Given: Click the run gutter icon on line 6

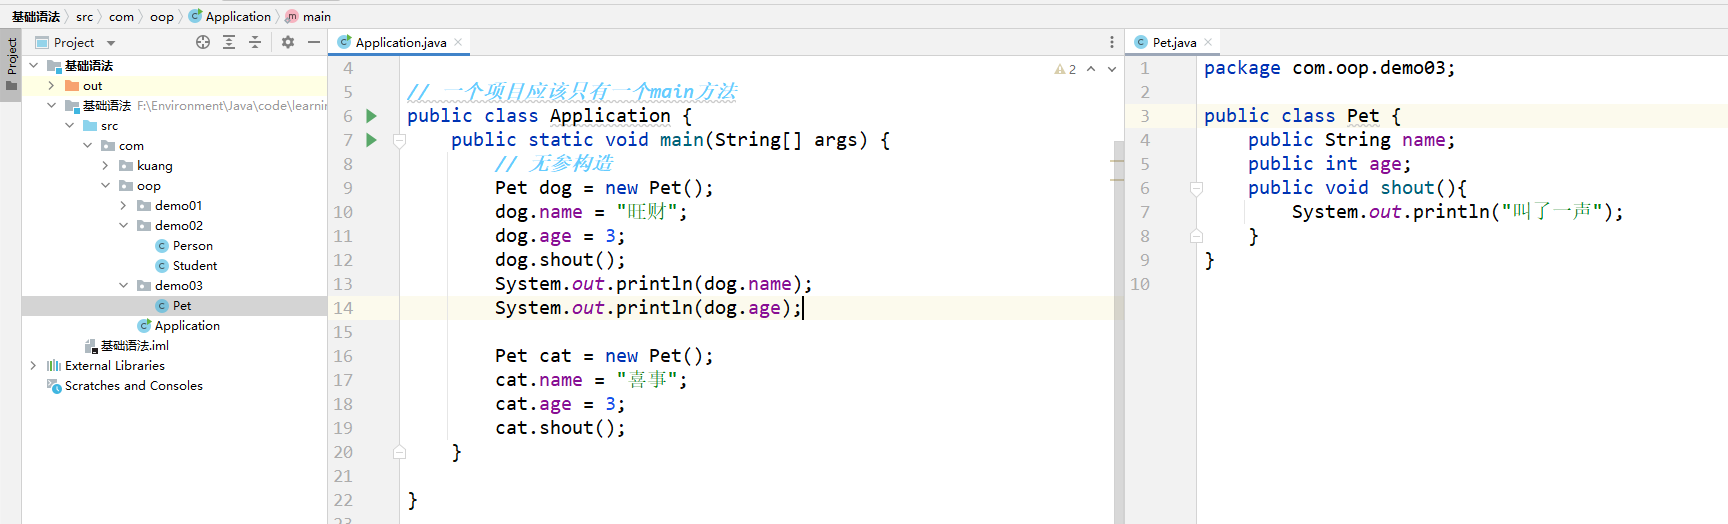Looking at the screenshot, I should pyautogui.click(x=371, y=116).
